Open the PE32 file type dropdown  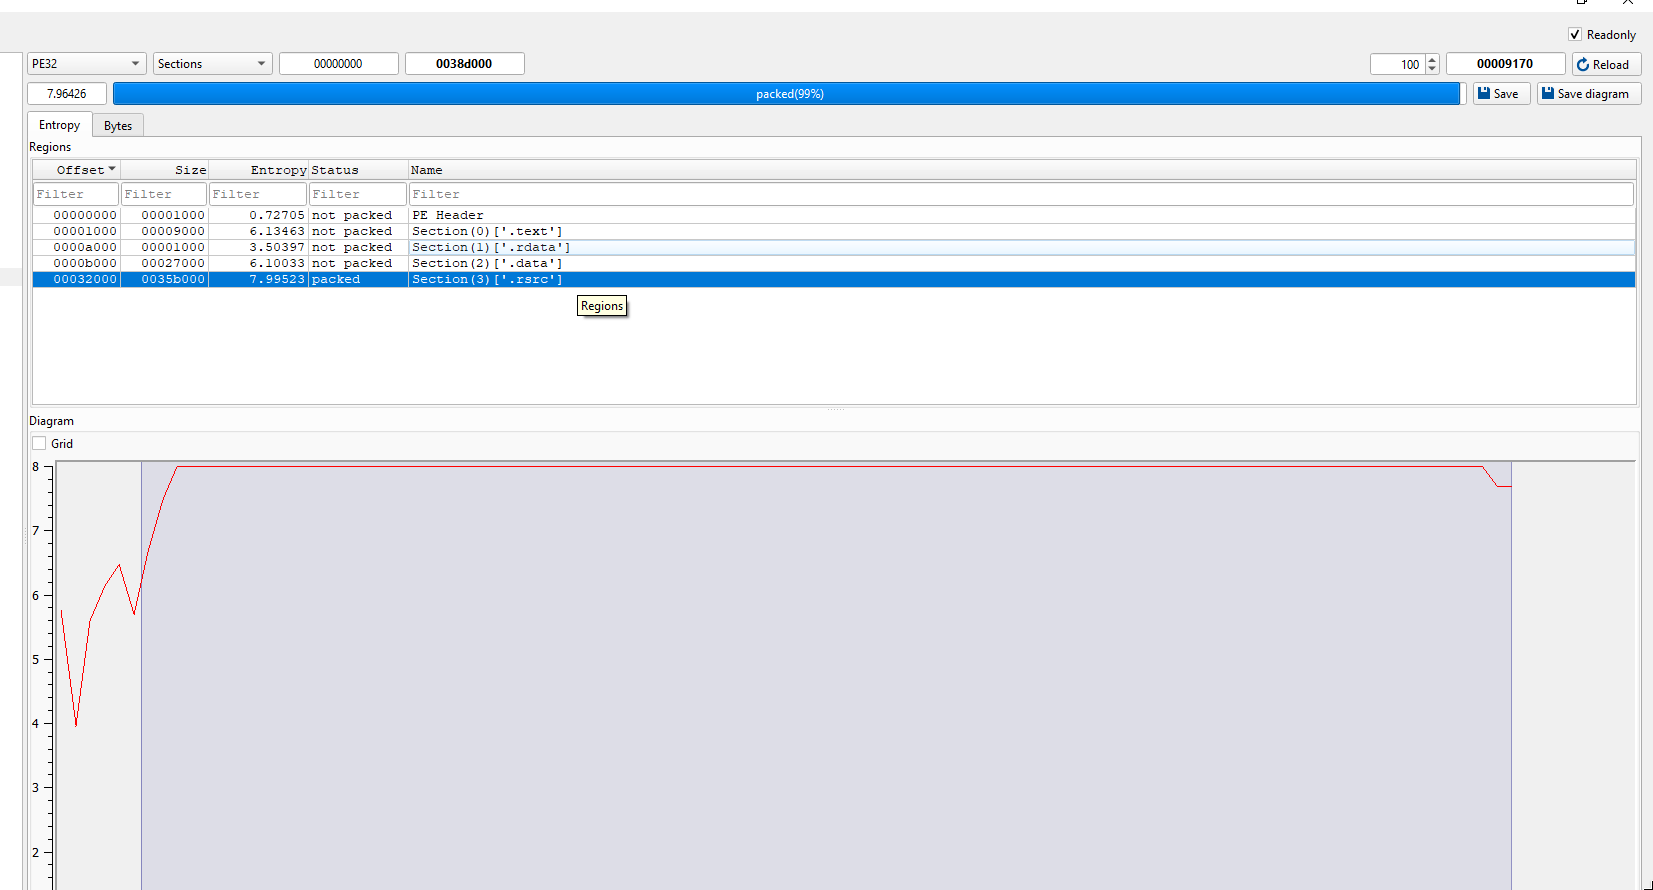click(87, 63)
